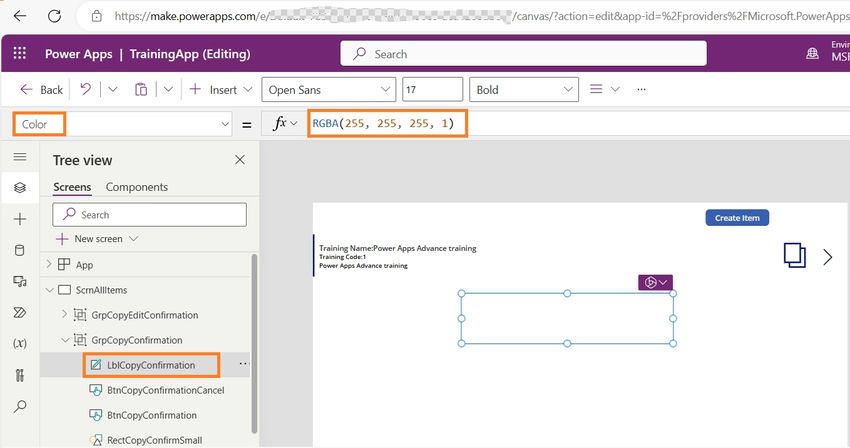
Task: Click the Training Name label text on canvas
Action: [397, 248]
